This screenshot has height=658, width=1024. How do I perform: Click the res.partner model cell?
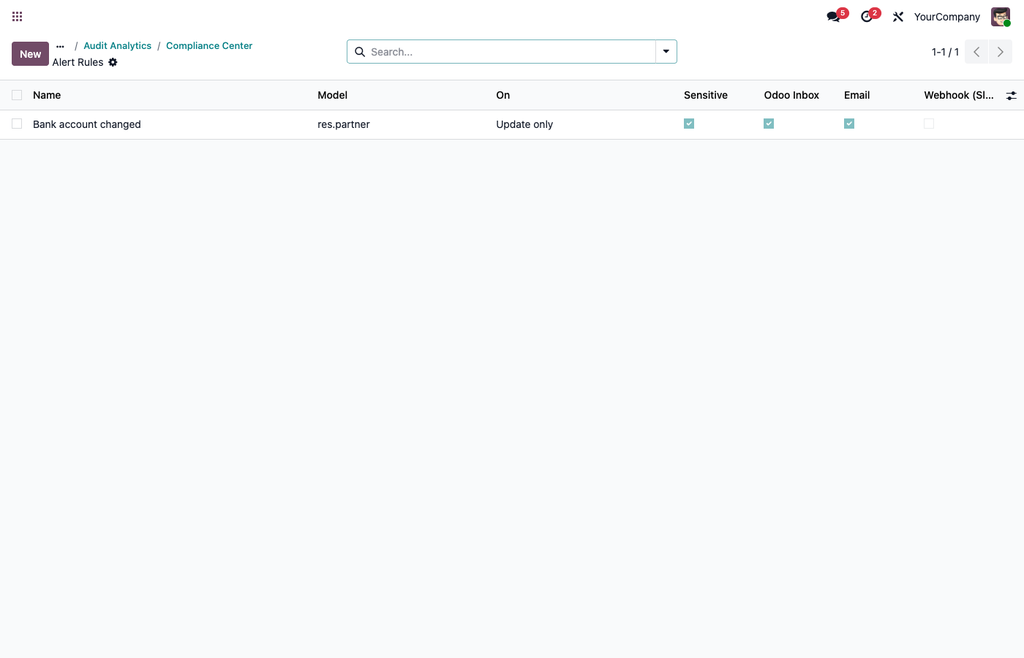pyautogui.click(x=344, y=124)
